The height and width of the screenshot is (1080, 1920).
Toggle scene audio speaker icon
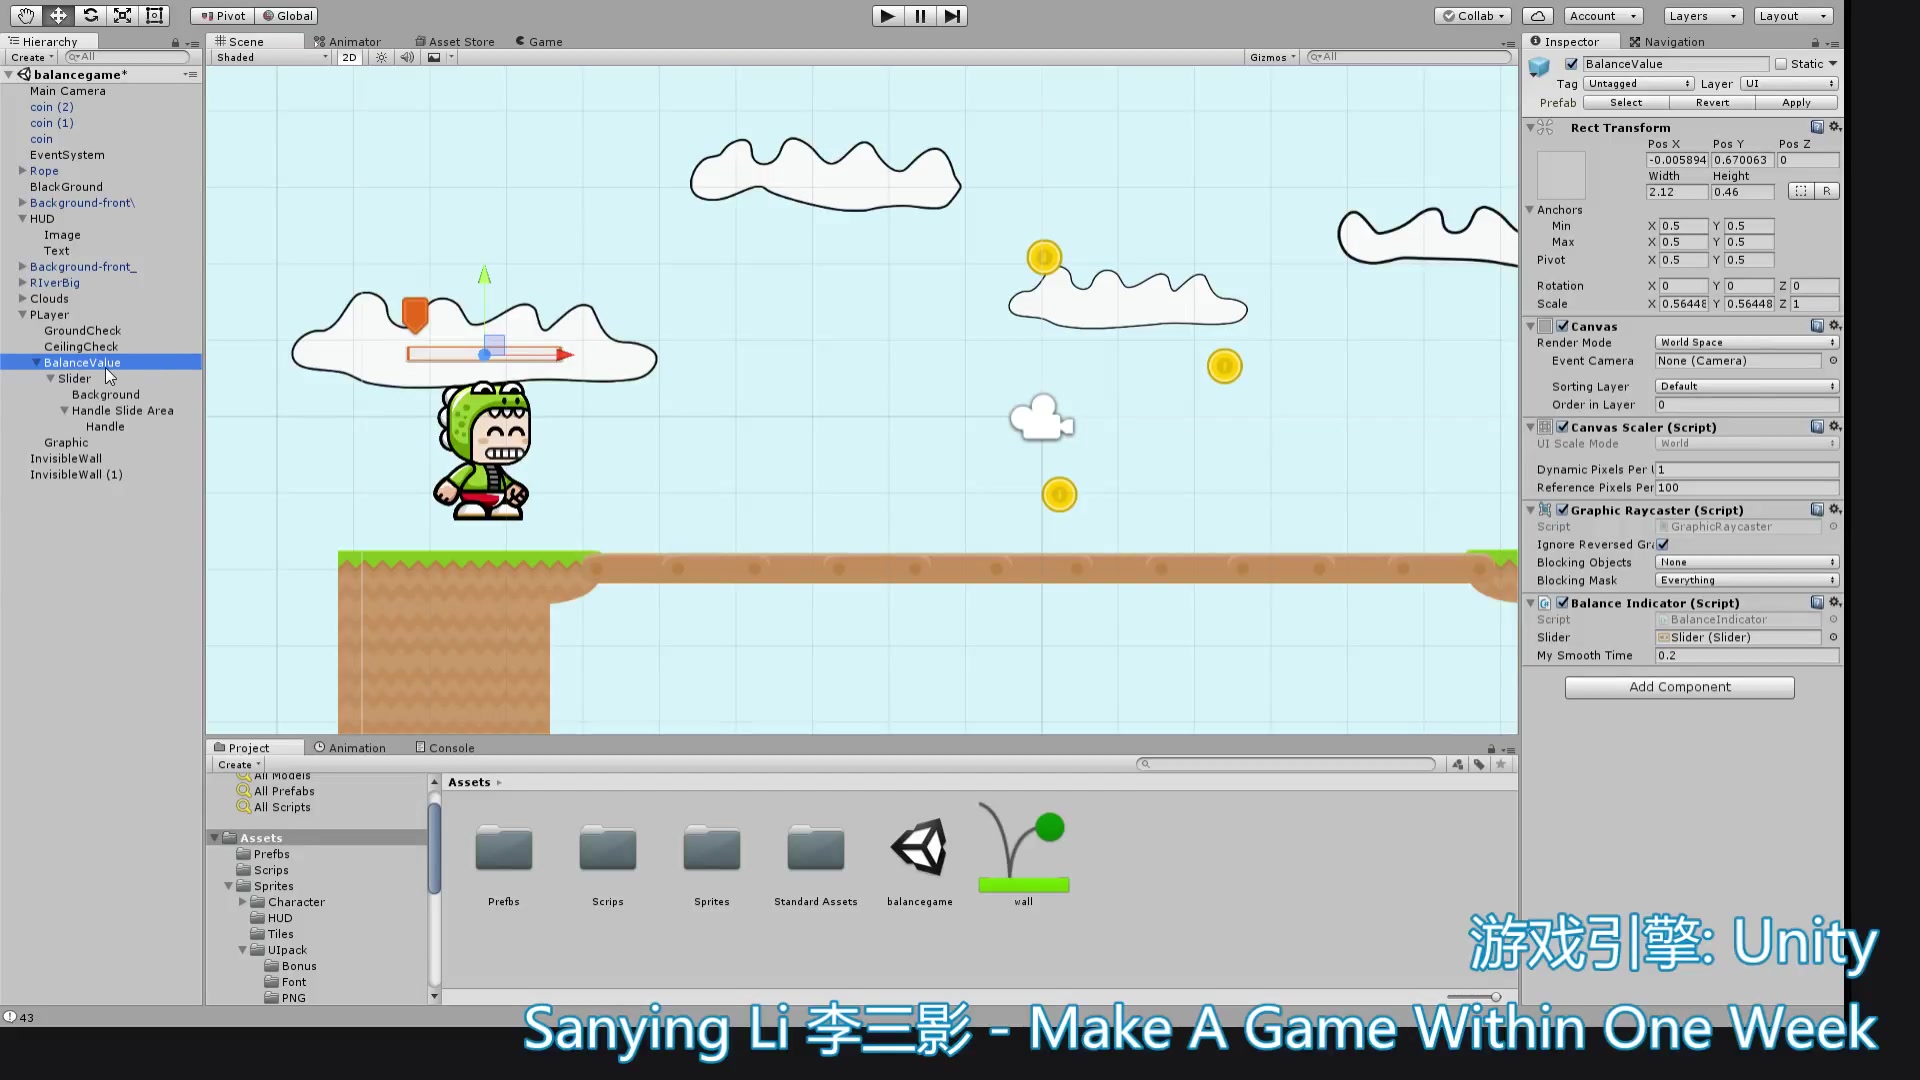coord(407,57)
